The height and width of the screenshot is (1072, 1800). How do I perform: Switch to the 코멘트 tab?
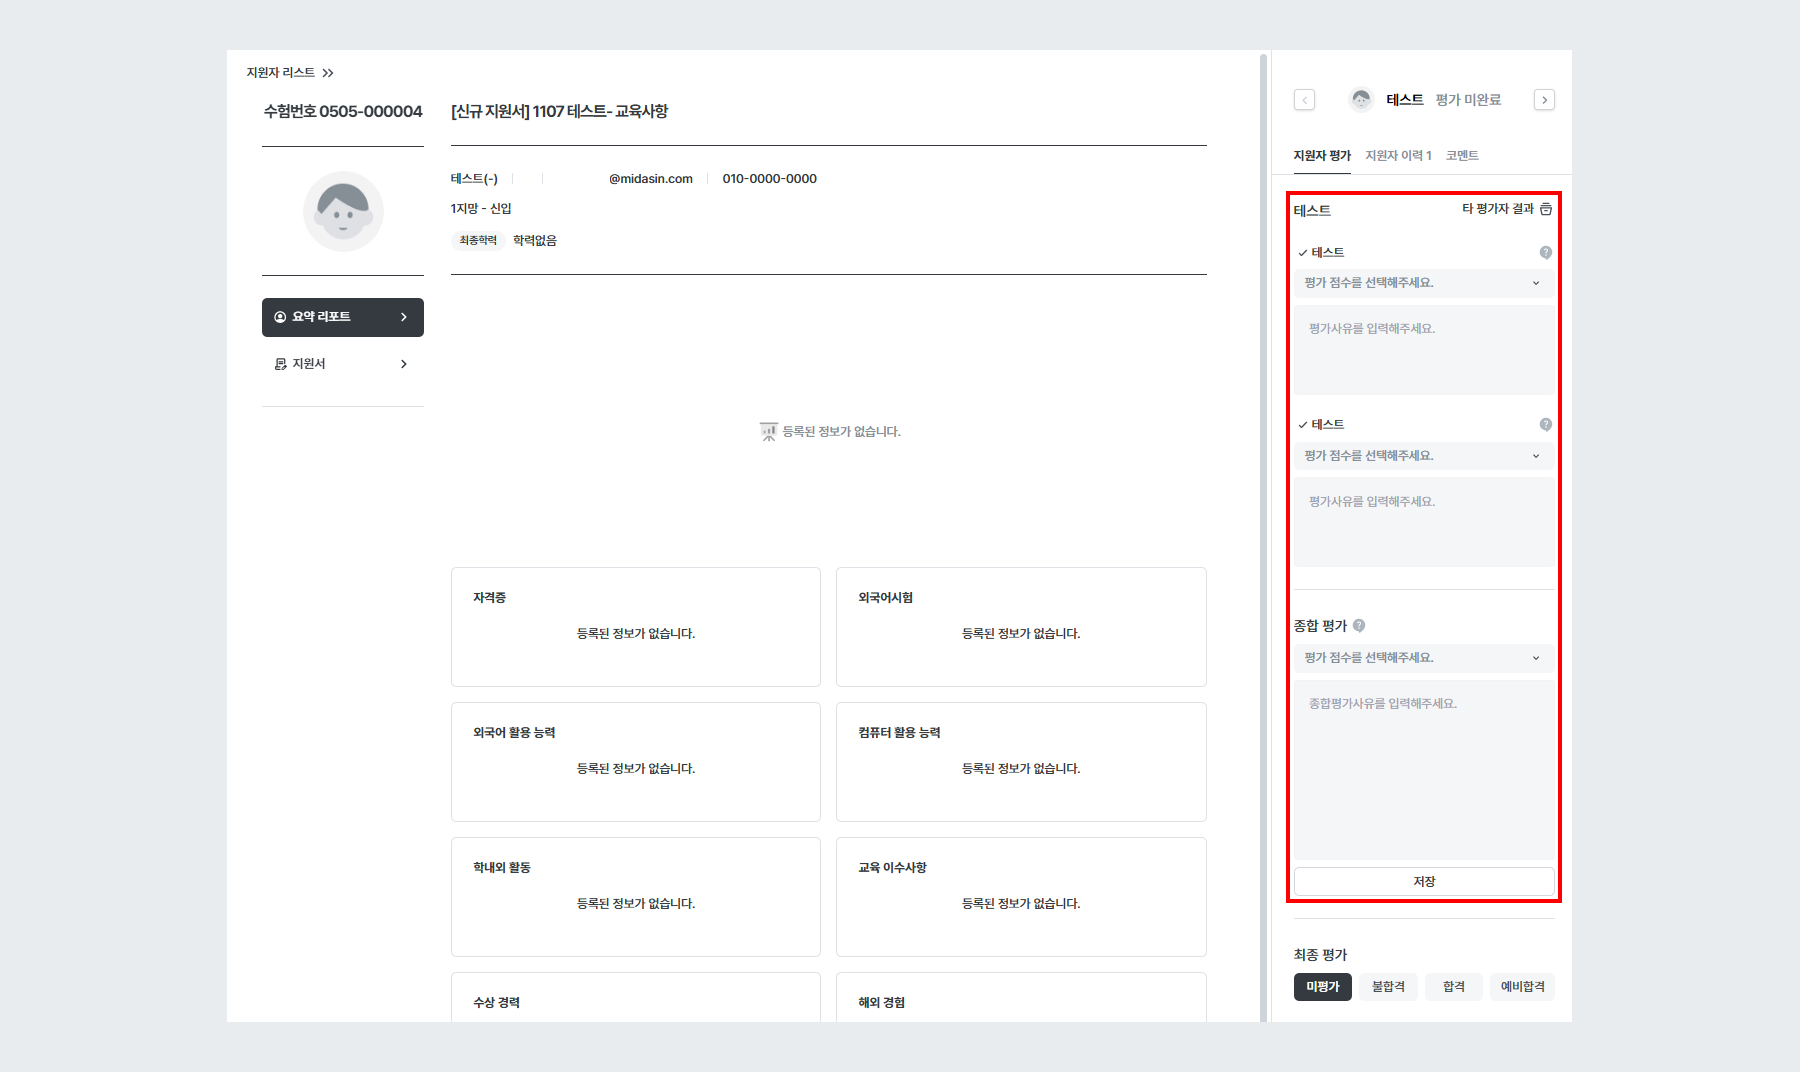(x=1462, y=156)
